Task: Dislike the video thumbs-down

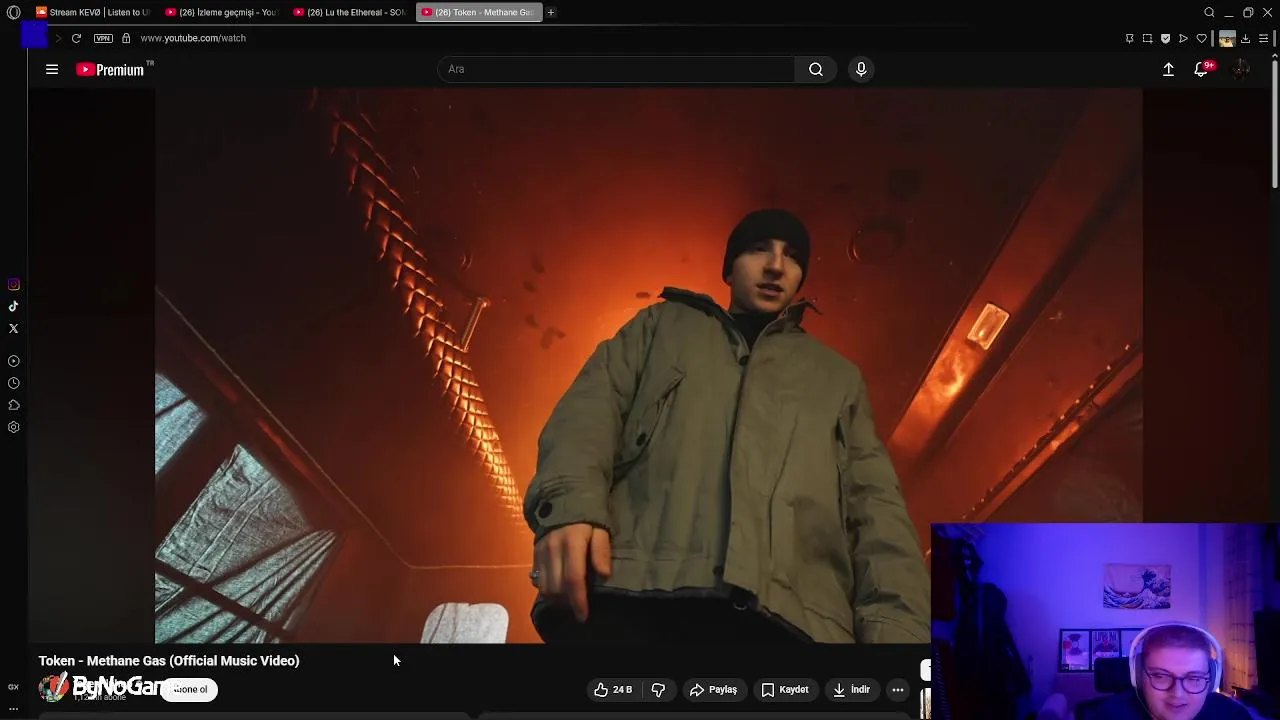Action: click(658, 689)
